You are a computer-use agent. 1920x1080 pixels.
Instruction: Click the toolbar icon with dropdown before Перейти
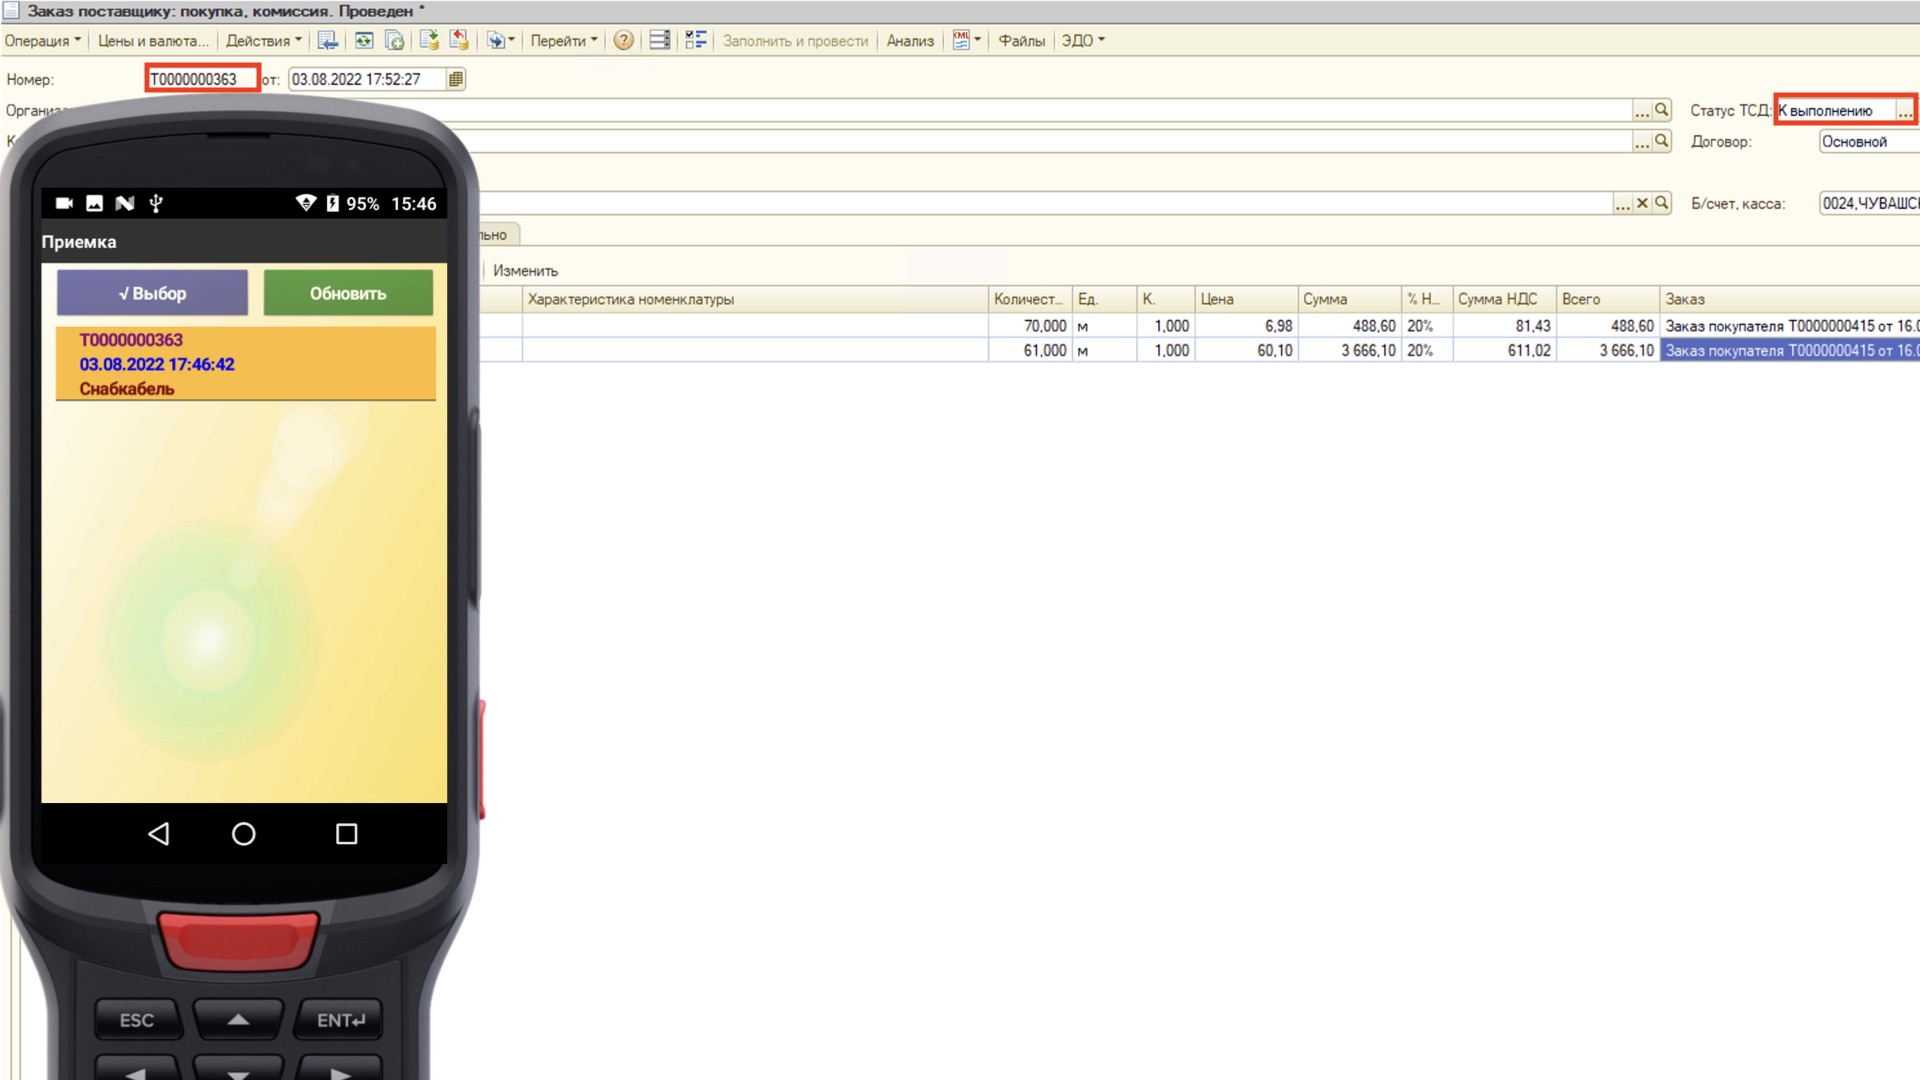click(x=500, y=41)
